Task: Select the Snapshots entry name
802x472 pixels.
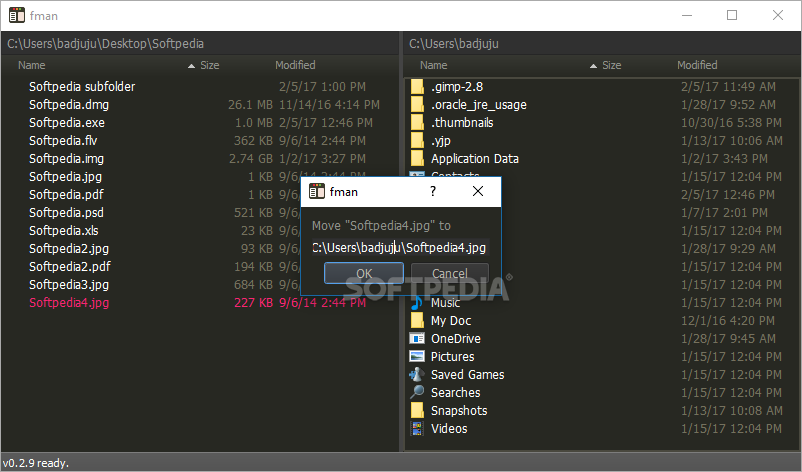Action: [x=459, y=410]
